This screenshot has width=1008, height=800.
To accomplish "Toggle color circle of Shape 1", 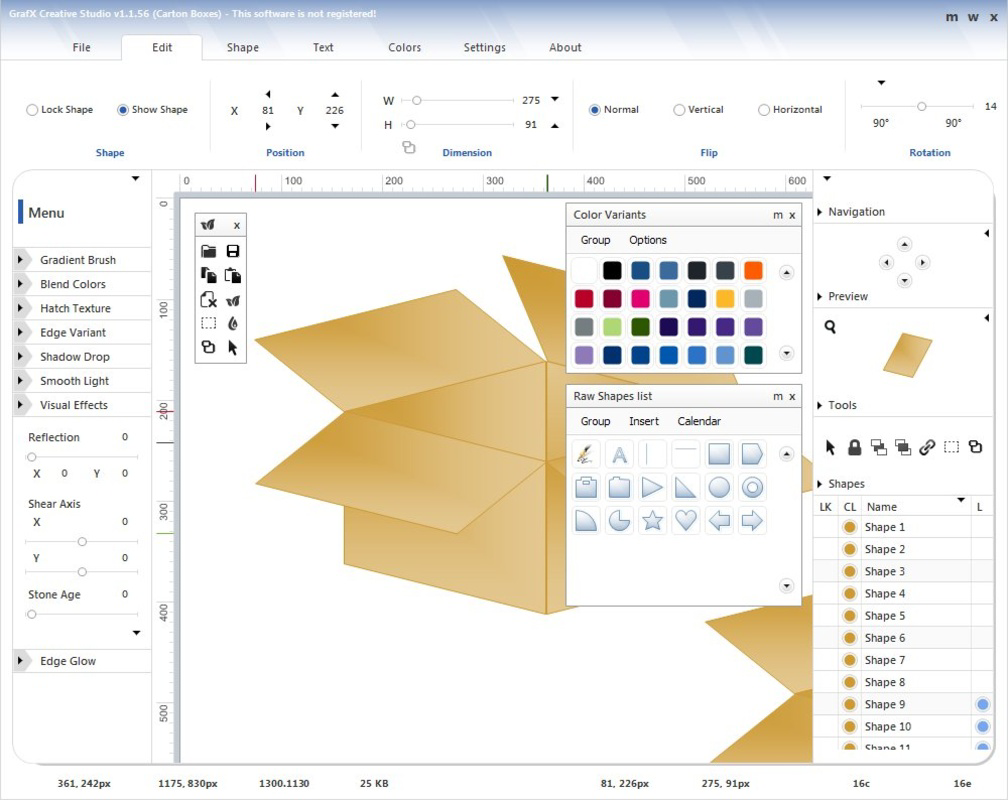I will pos(850,527).
